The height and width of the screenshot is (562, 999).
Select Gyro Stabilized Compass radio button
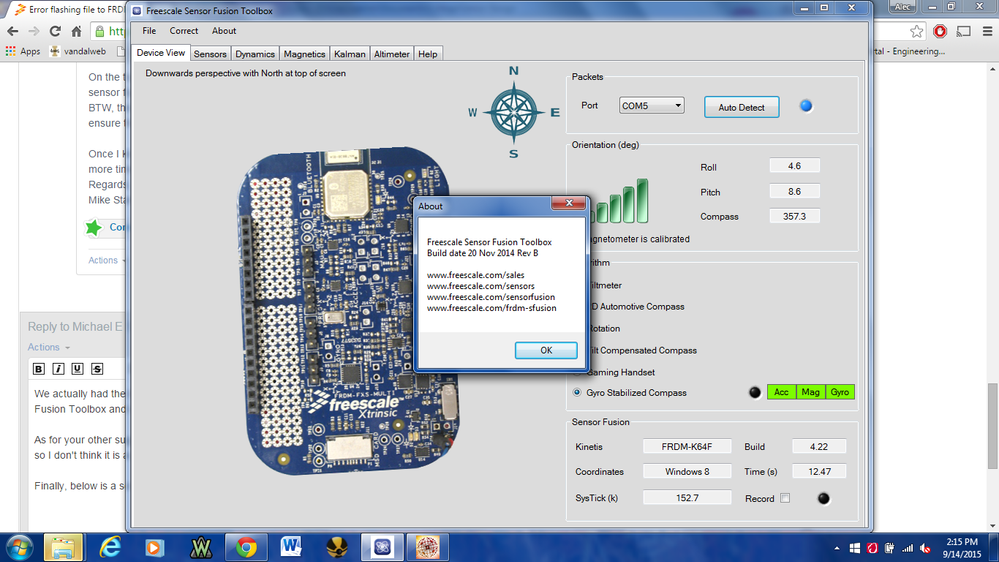(x=577, y=393)
